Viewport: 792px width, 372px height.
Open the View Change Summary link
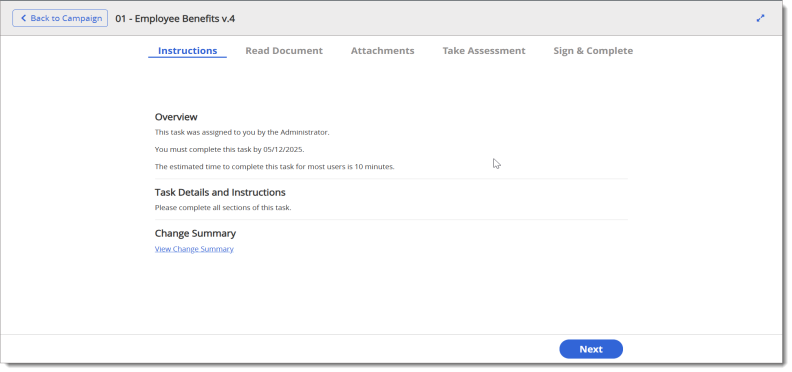coord(194,249)
